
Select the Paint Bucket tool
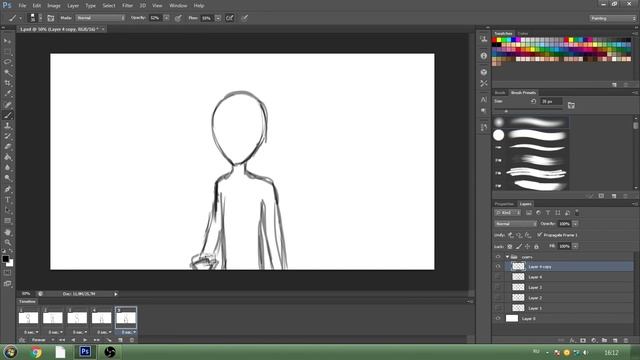coord(7,157)
